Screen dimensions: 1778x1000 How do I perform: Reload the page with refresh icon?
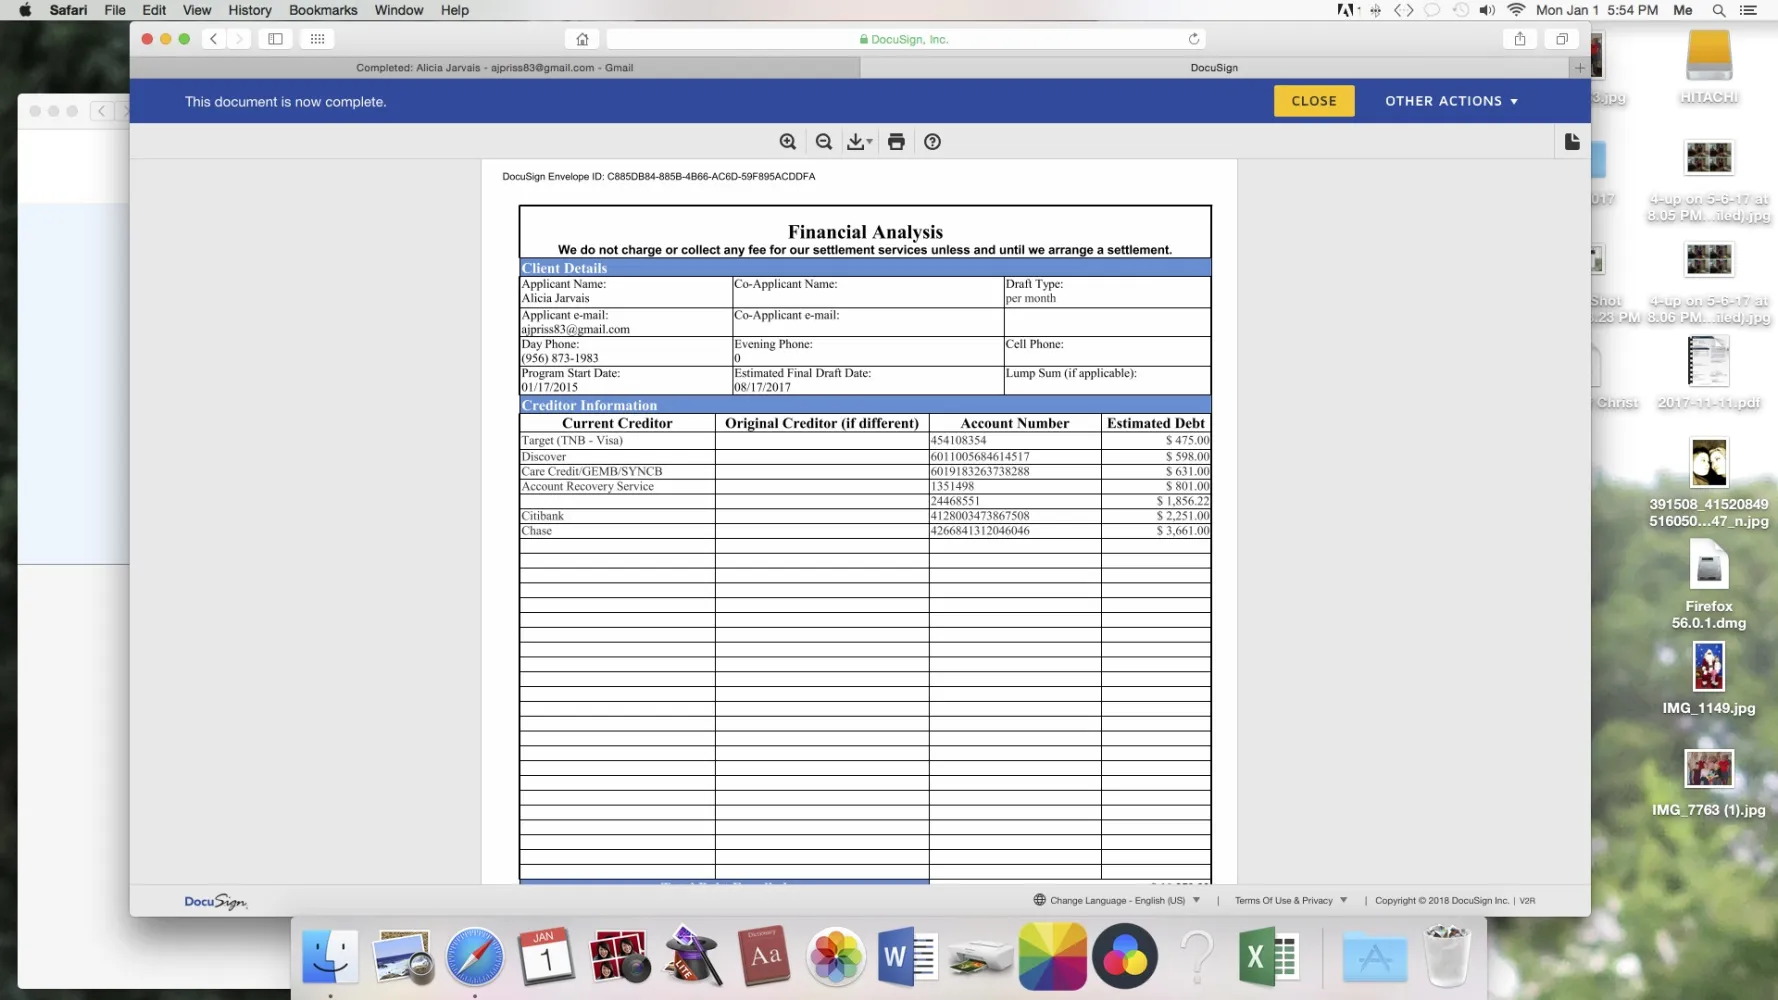(1193, 39)
